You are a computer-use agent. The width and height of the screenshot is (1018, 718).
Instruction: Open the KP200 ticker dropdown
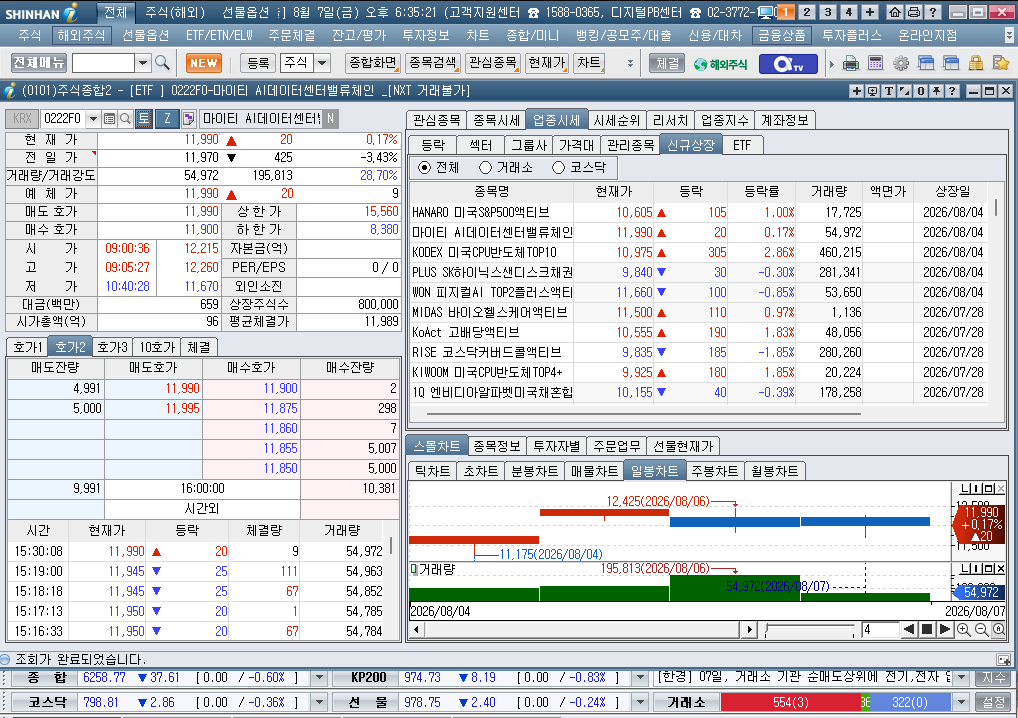[x=640, y=678]
